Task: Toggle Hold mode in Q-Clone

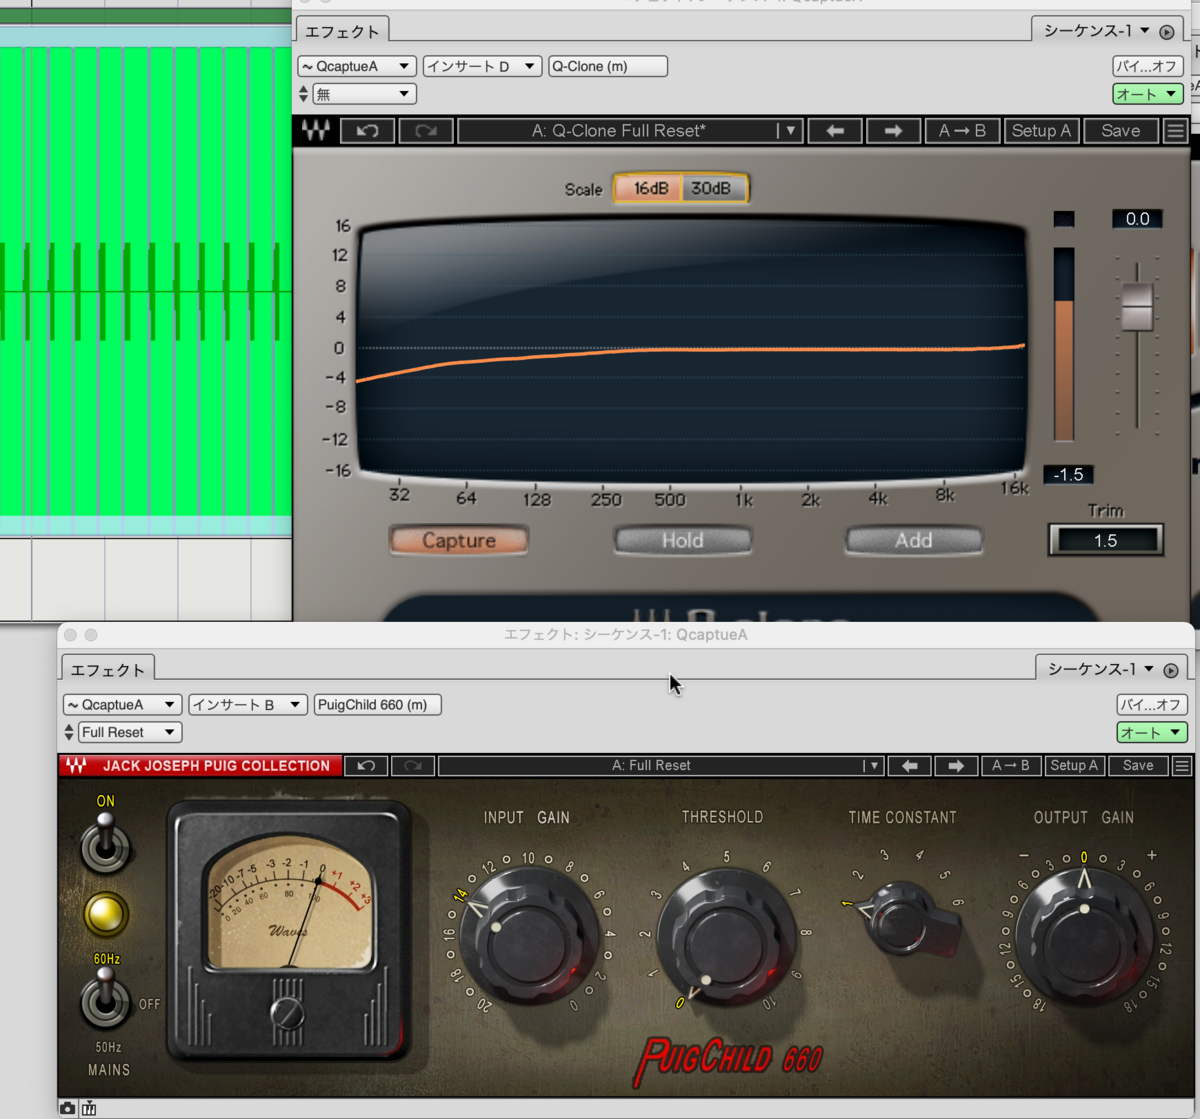Action: point(682,541)
